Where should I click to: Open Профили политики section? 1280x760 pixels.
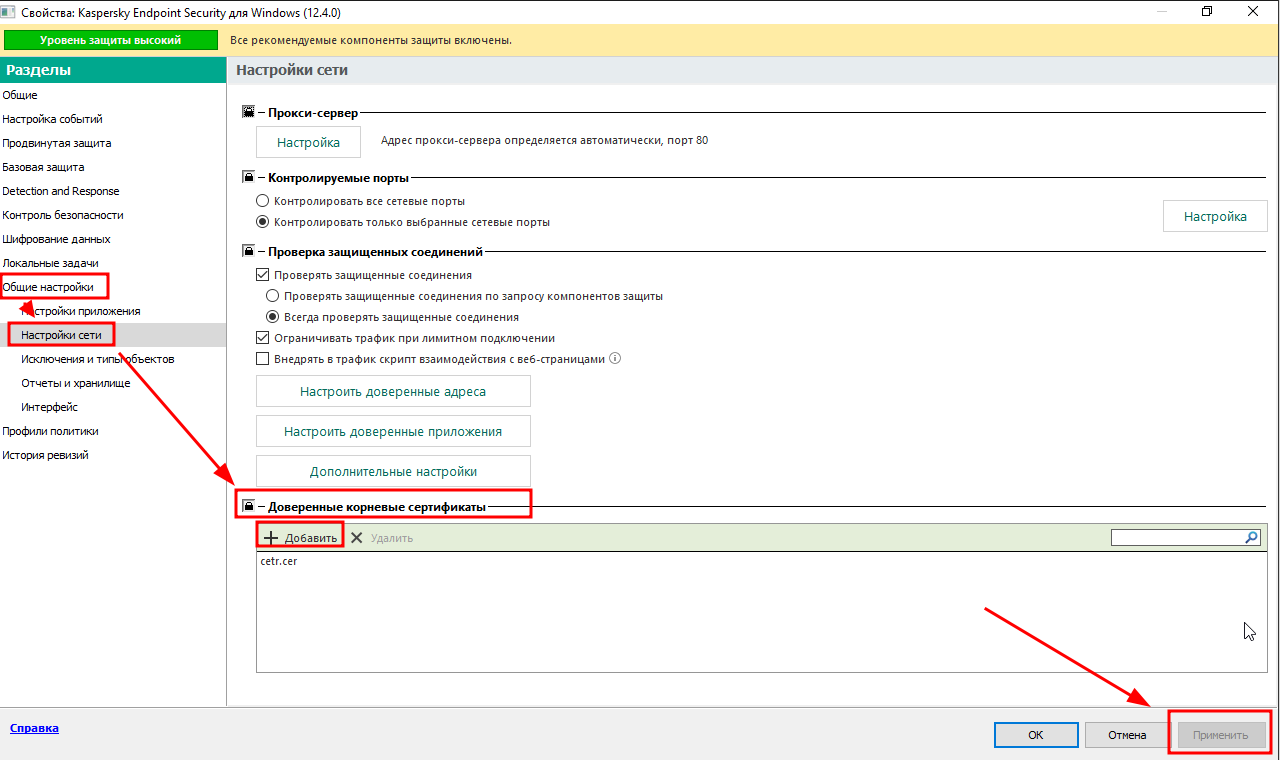click(50, 431)
